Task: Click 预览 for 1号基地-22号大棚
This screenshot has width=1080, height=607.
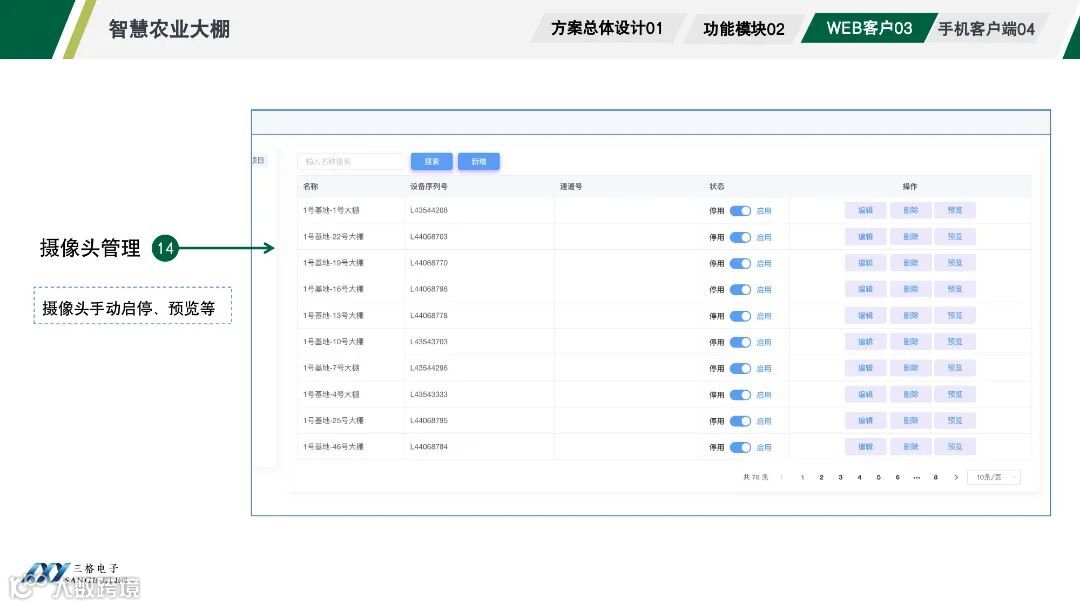Action: 955,236
